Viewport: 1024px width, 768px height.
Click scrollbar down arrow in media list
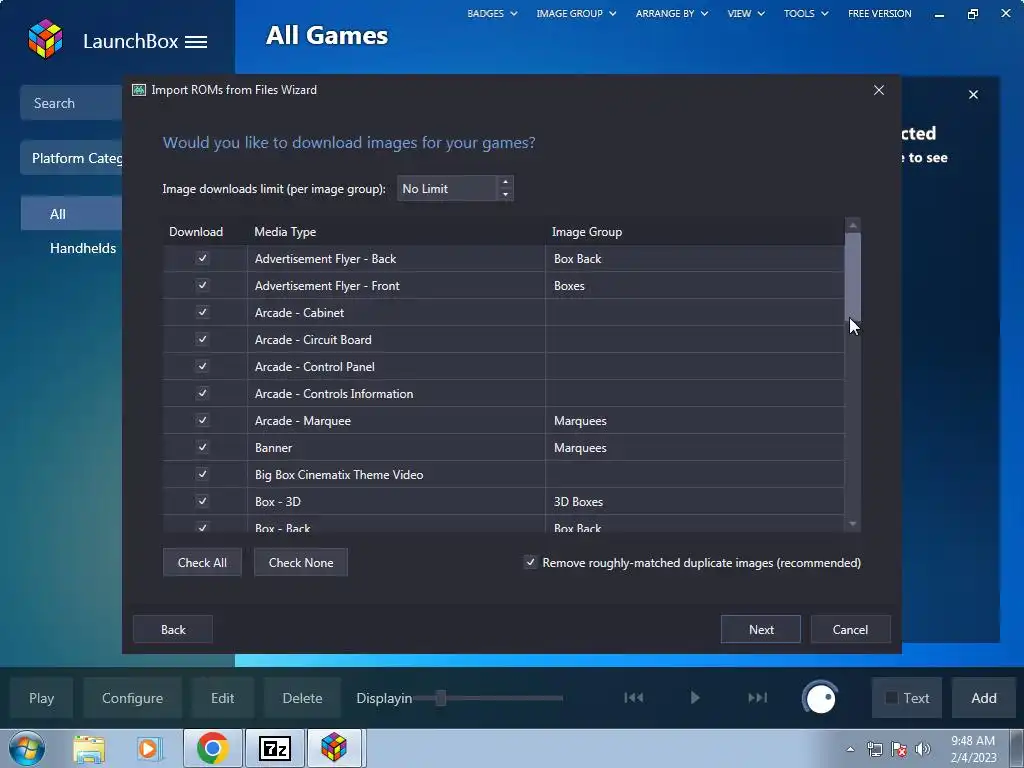[x=852, y=524]
